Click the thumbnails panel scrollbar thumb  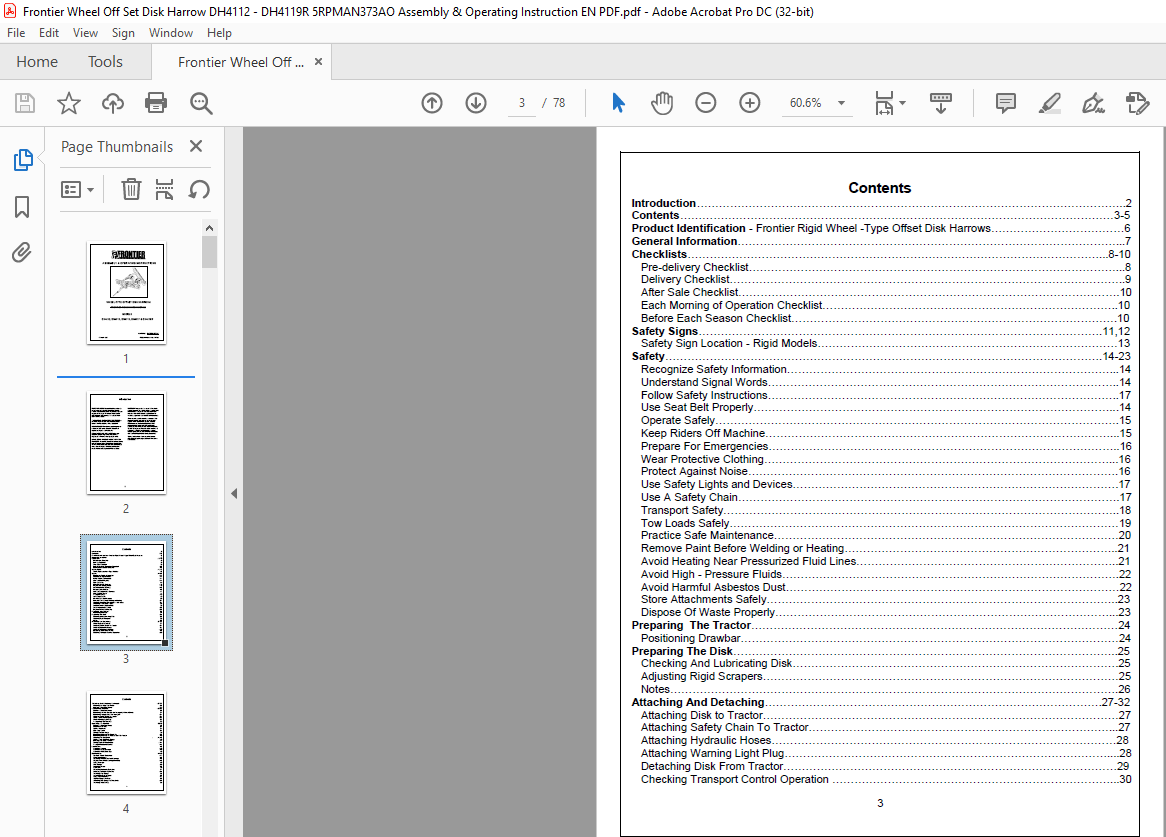click(x=210, y=251)
